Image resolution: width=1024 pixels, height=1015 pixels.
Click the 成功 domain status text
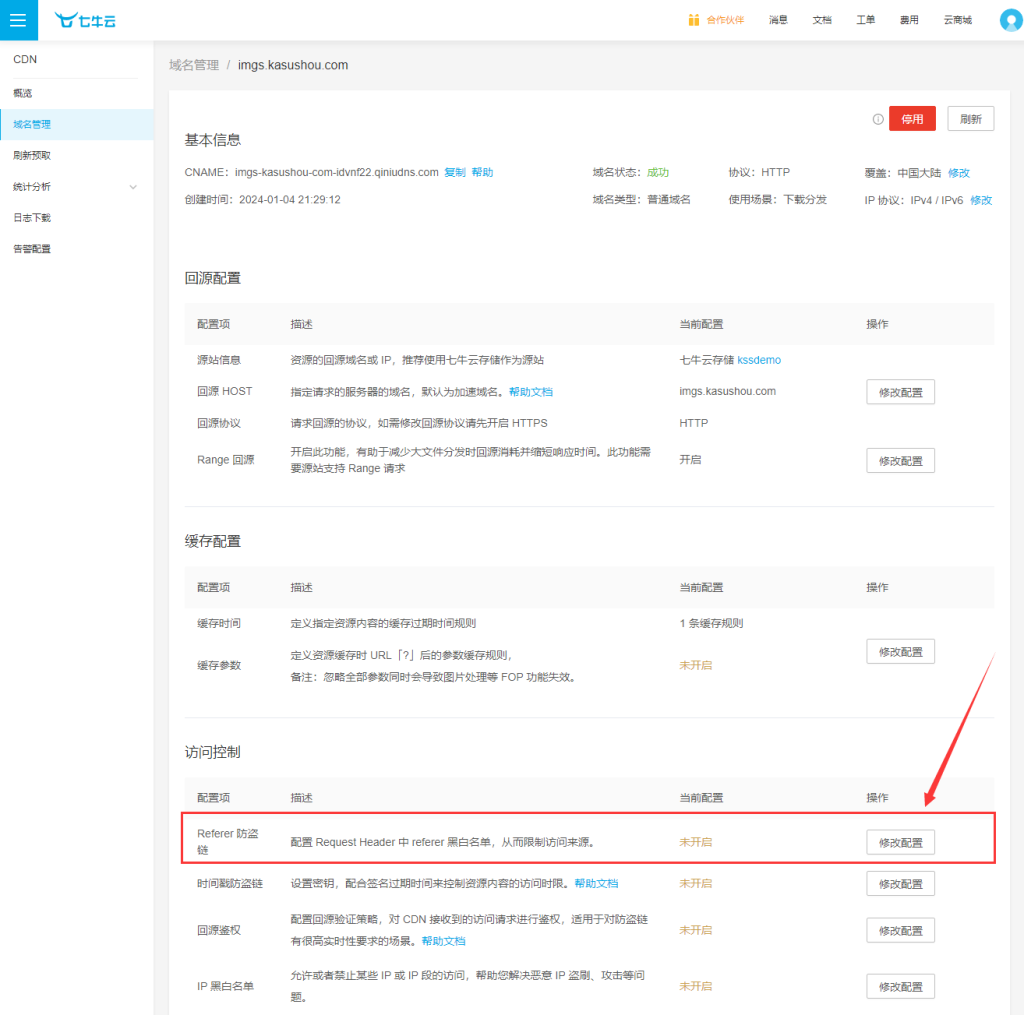(x=658, y=172)
